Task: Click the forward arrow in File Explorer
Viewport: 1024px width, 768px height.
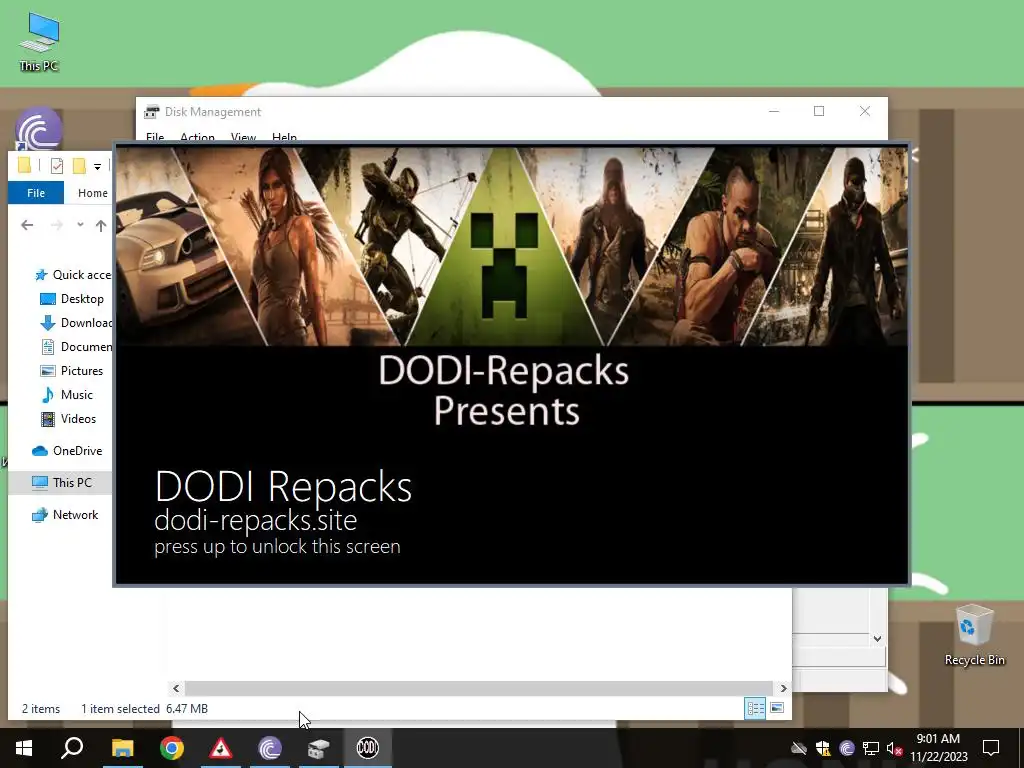Action: pyautogui.click(x=57, y=225)
